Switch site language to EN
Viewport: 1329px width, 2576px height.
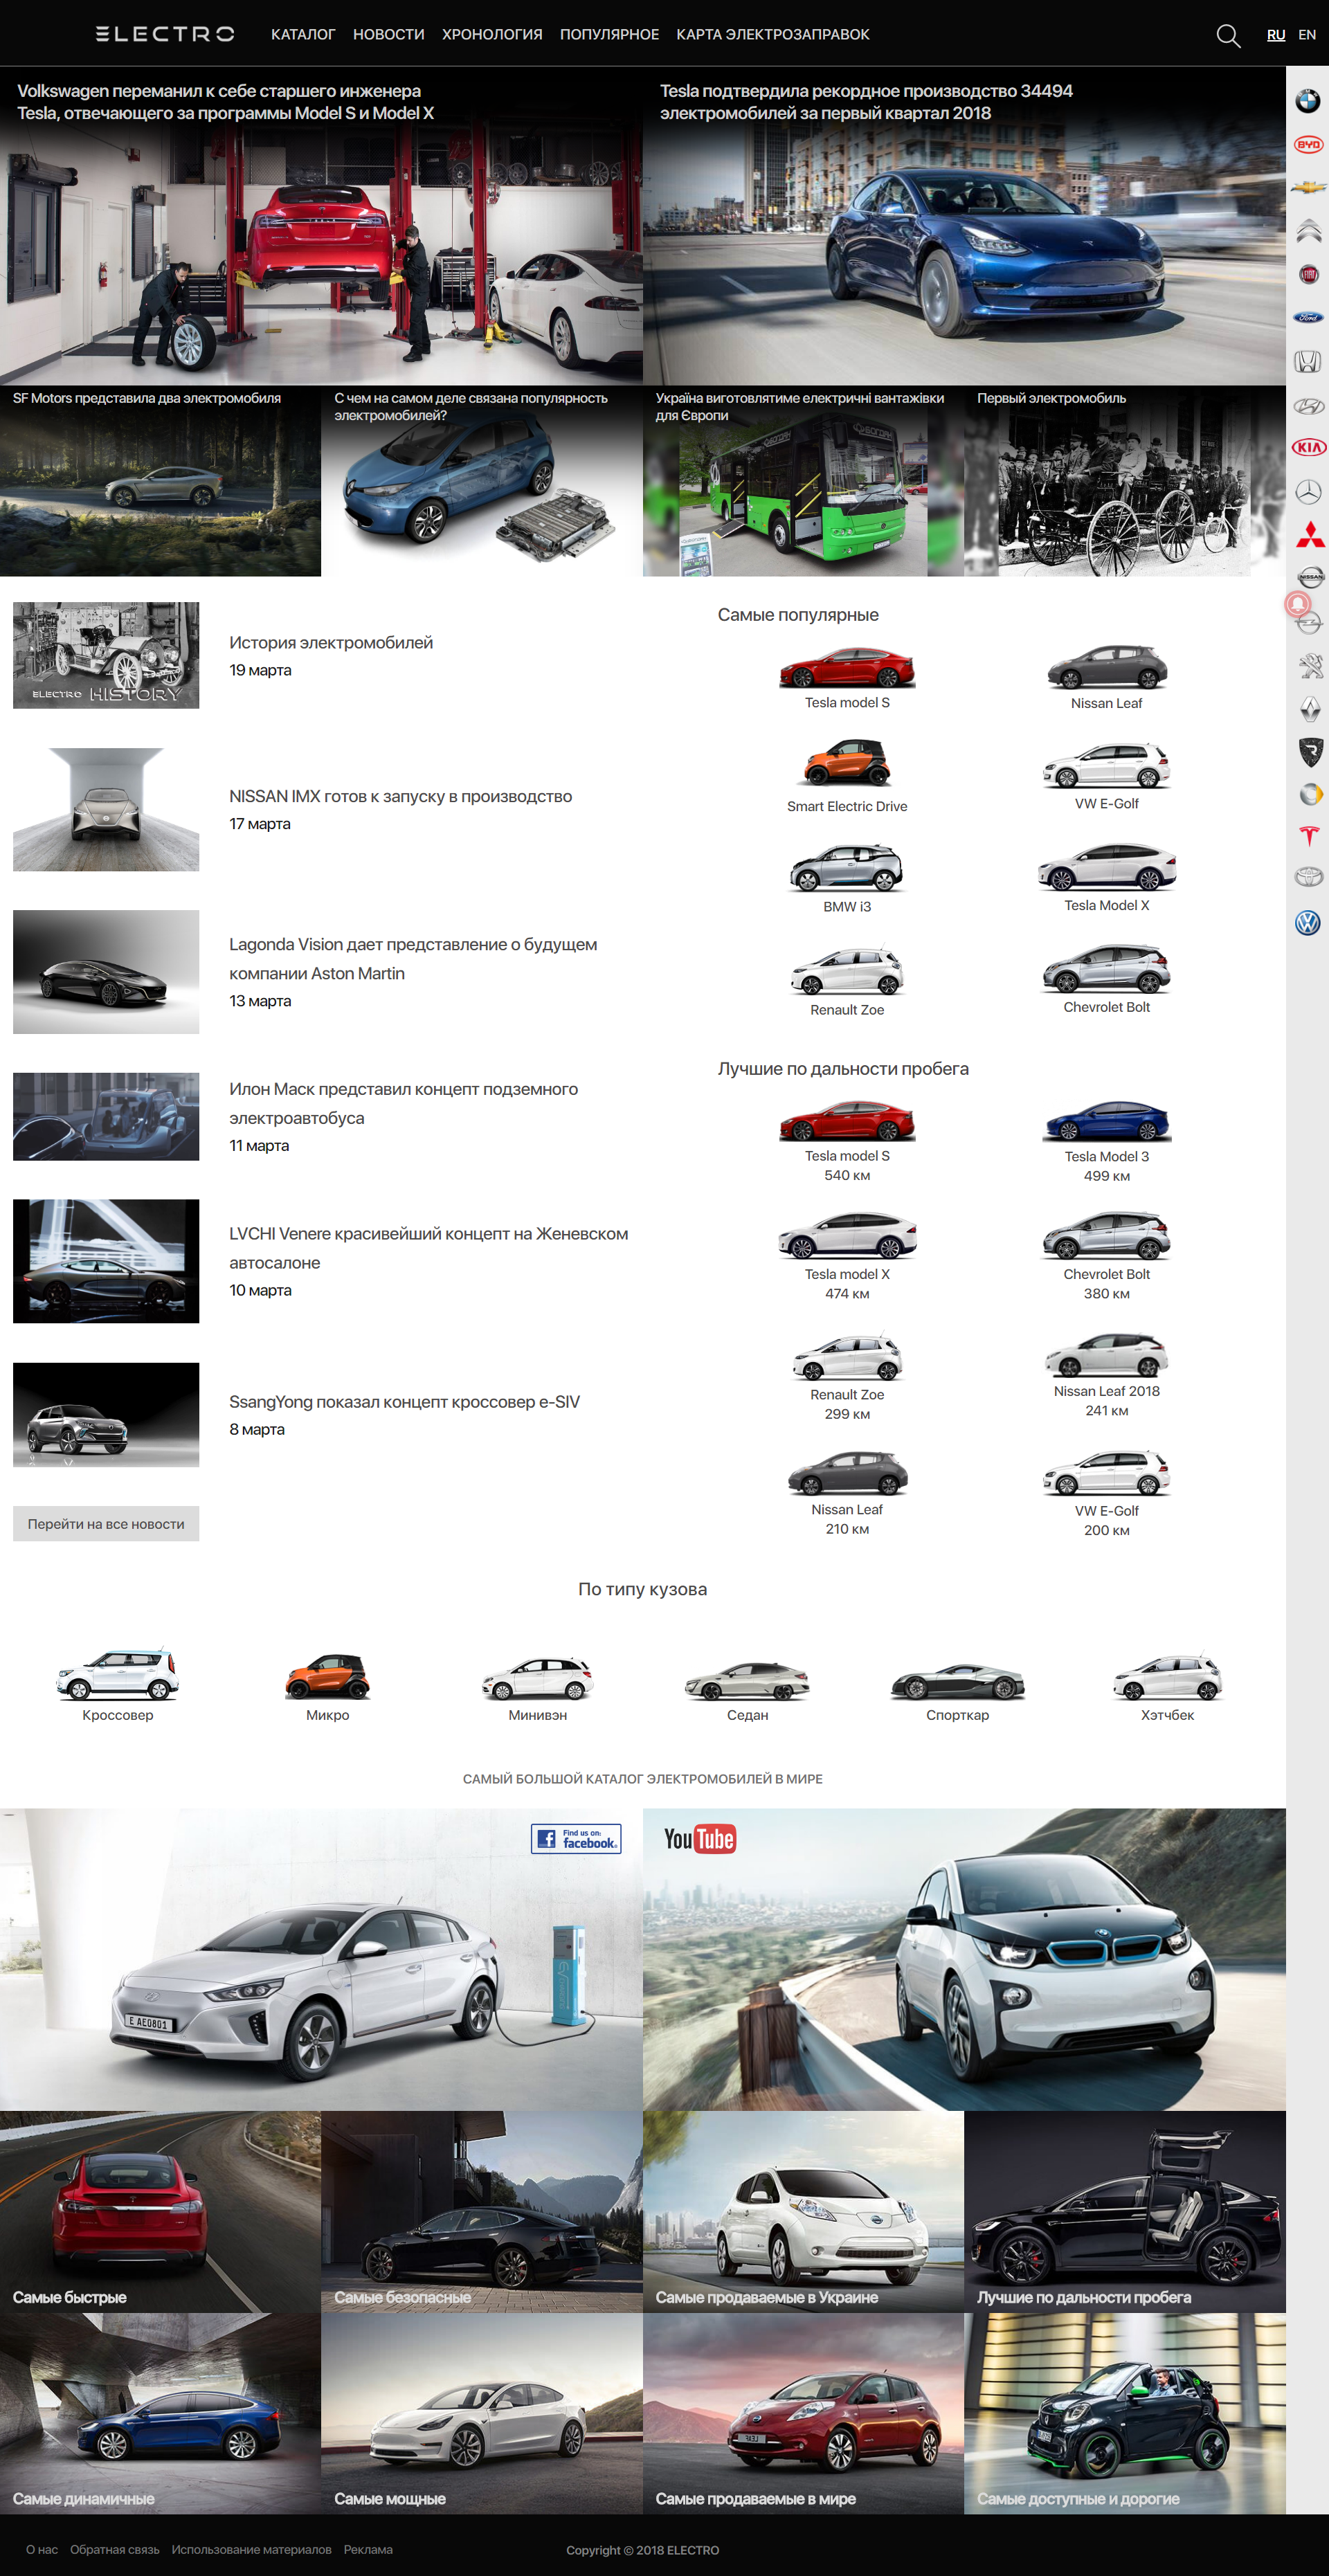pos(1306,34)
